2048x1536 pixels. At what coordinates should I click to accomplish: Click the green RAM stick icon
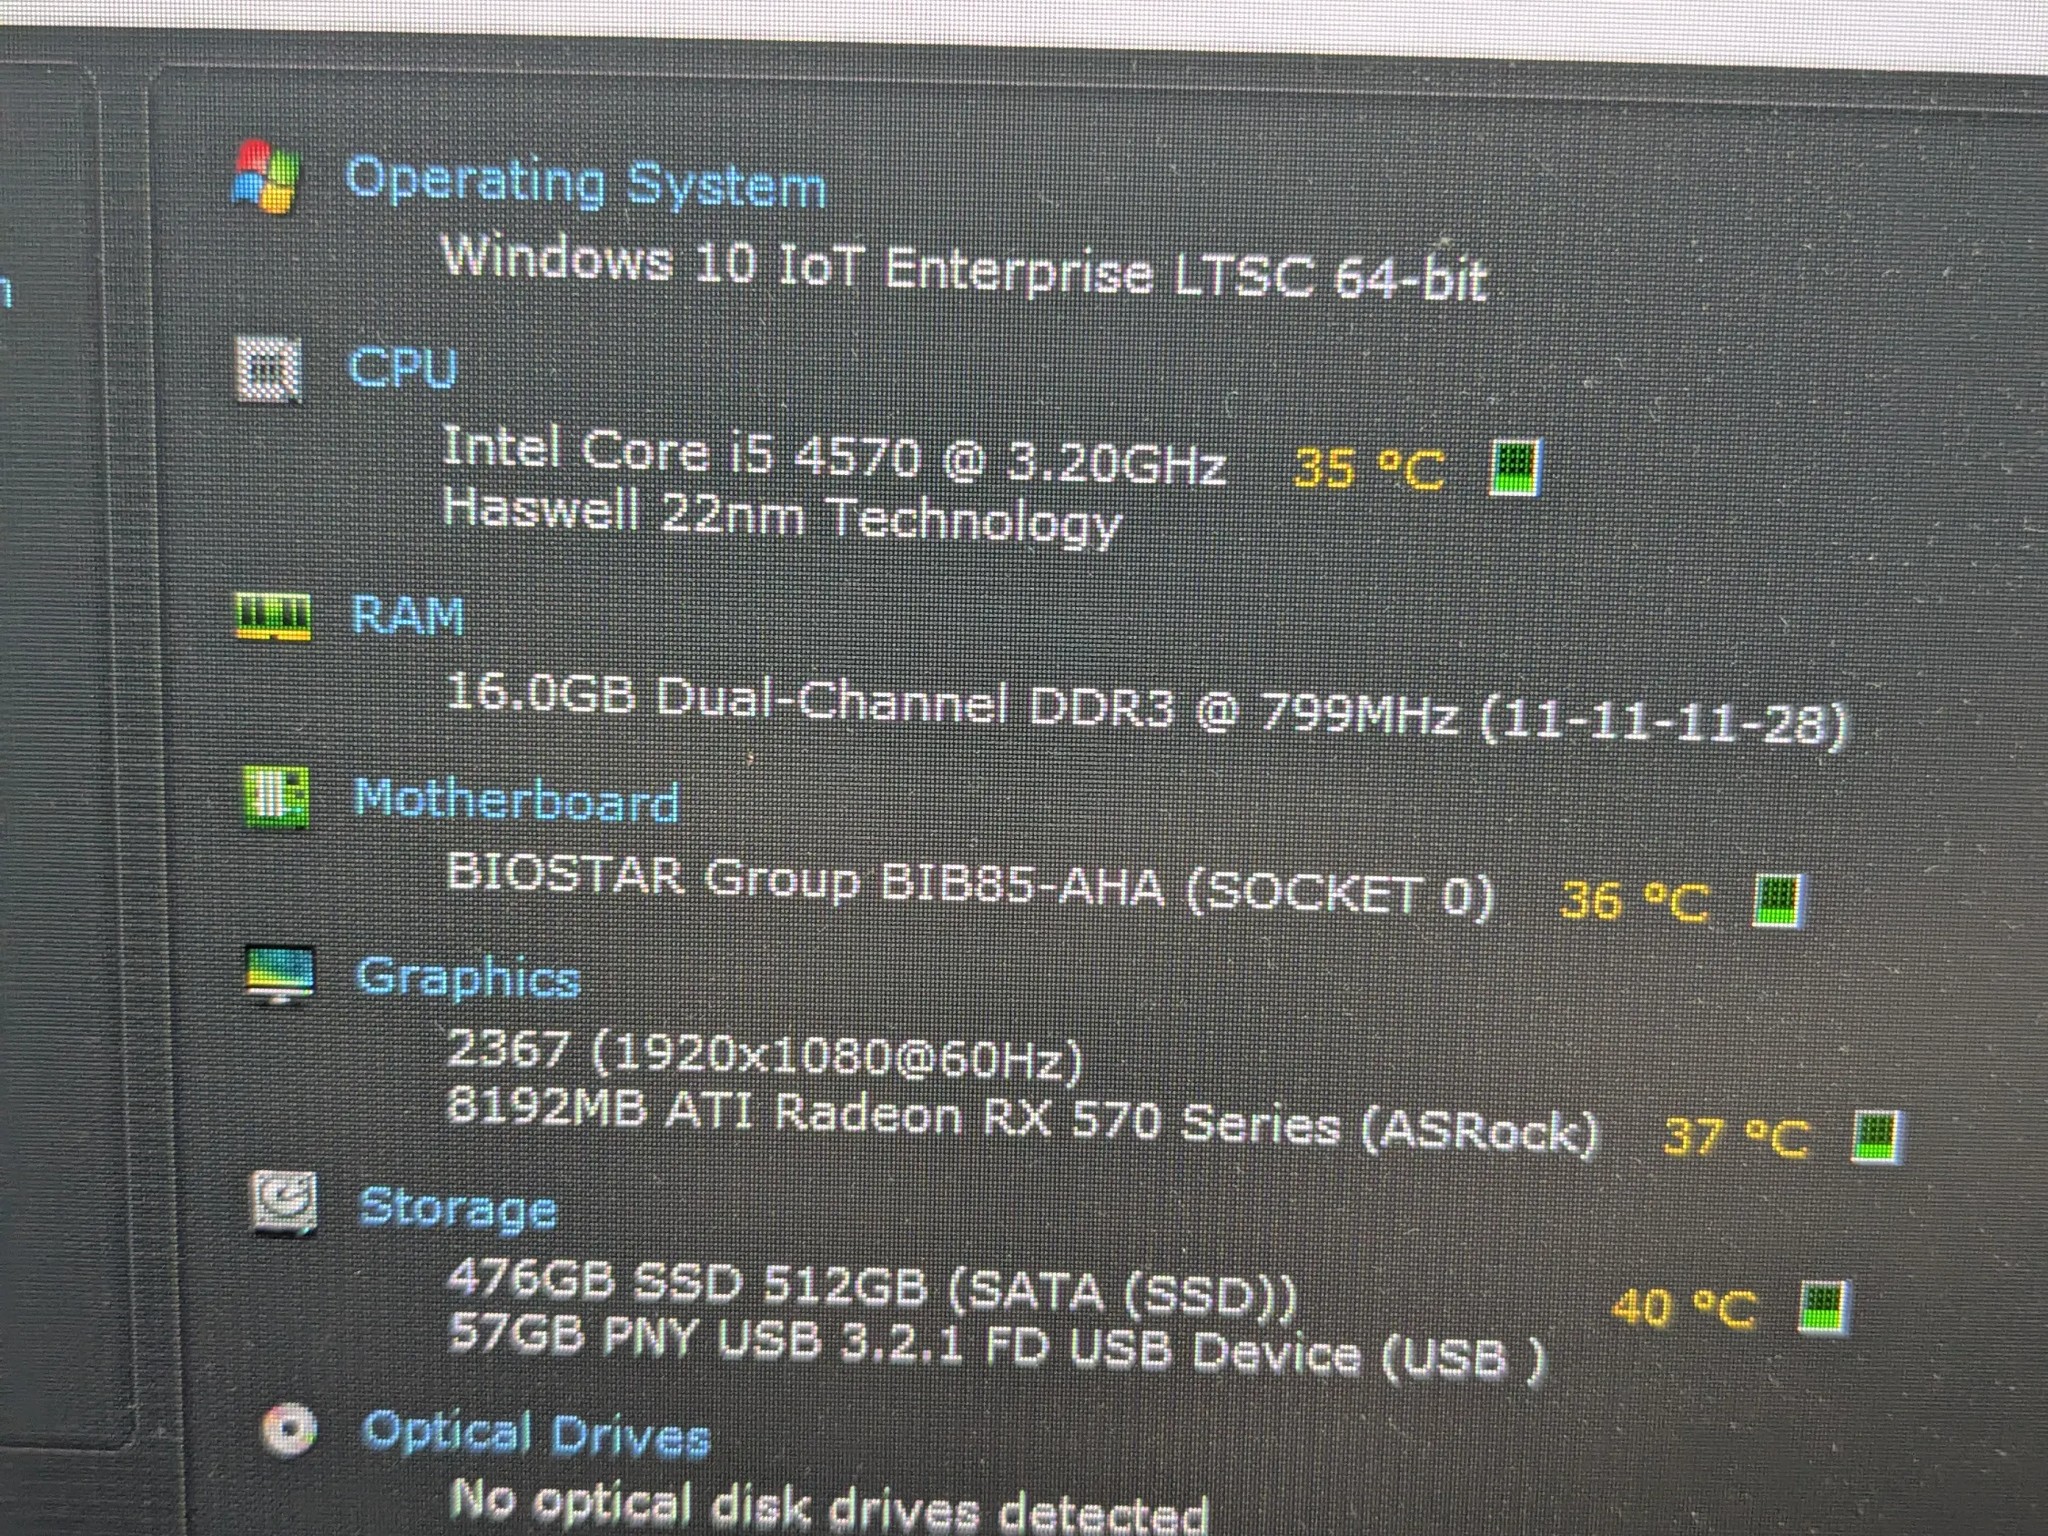[273, 614]
